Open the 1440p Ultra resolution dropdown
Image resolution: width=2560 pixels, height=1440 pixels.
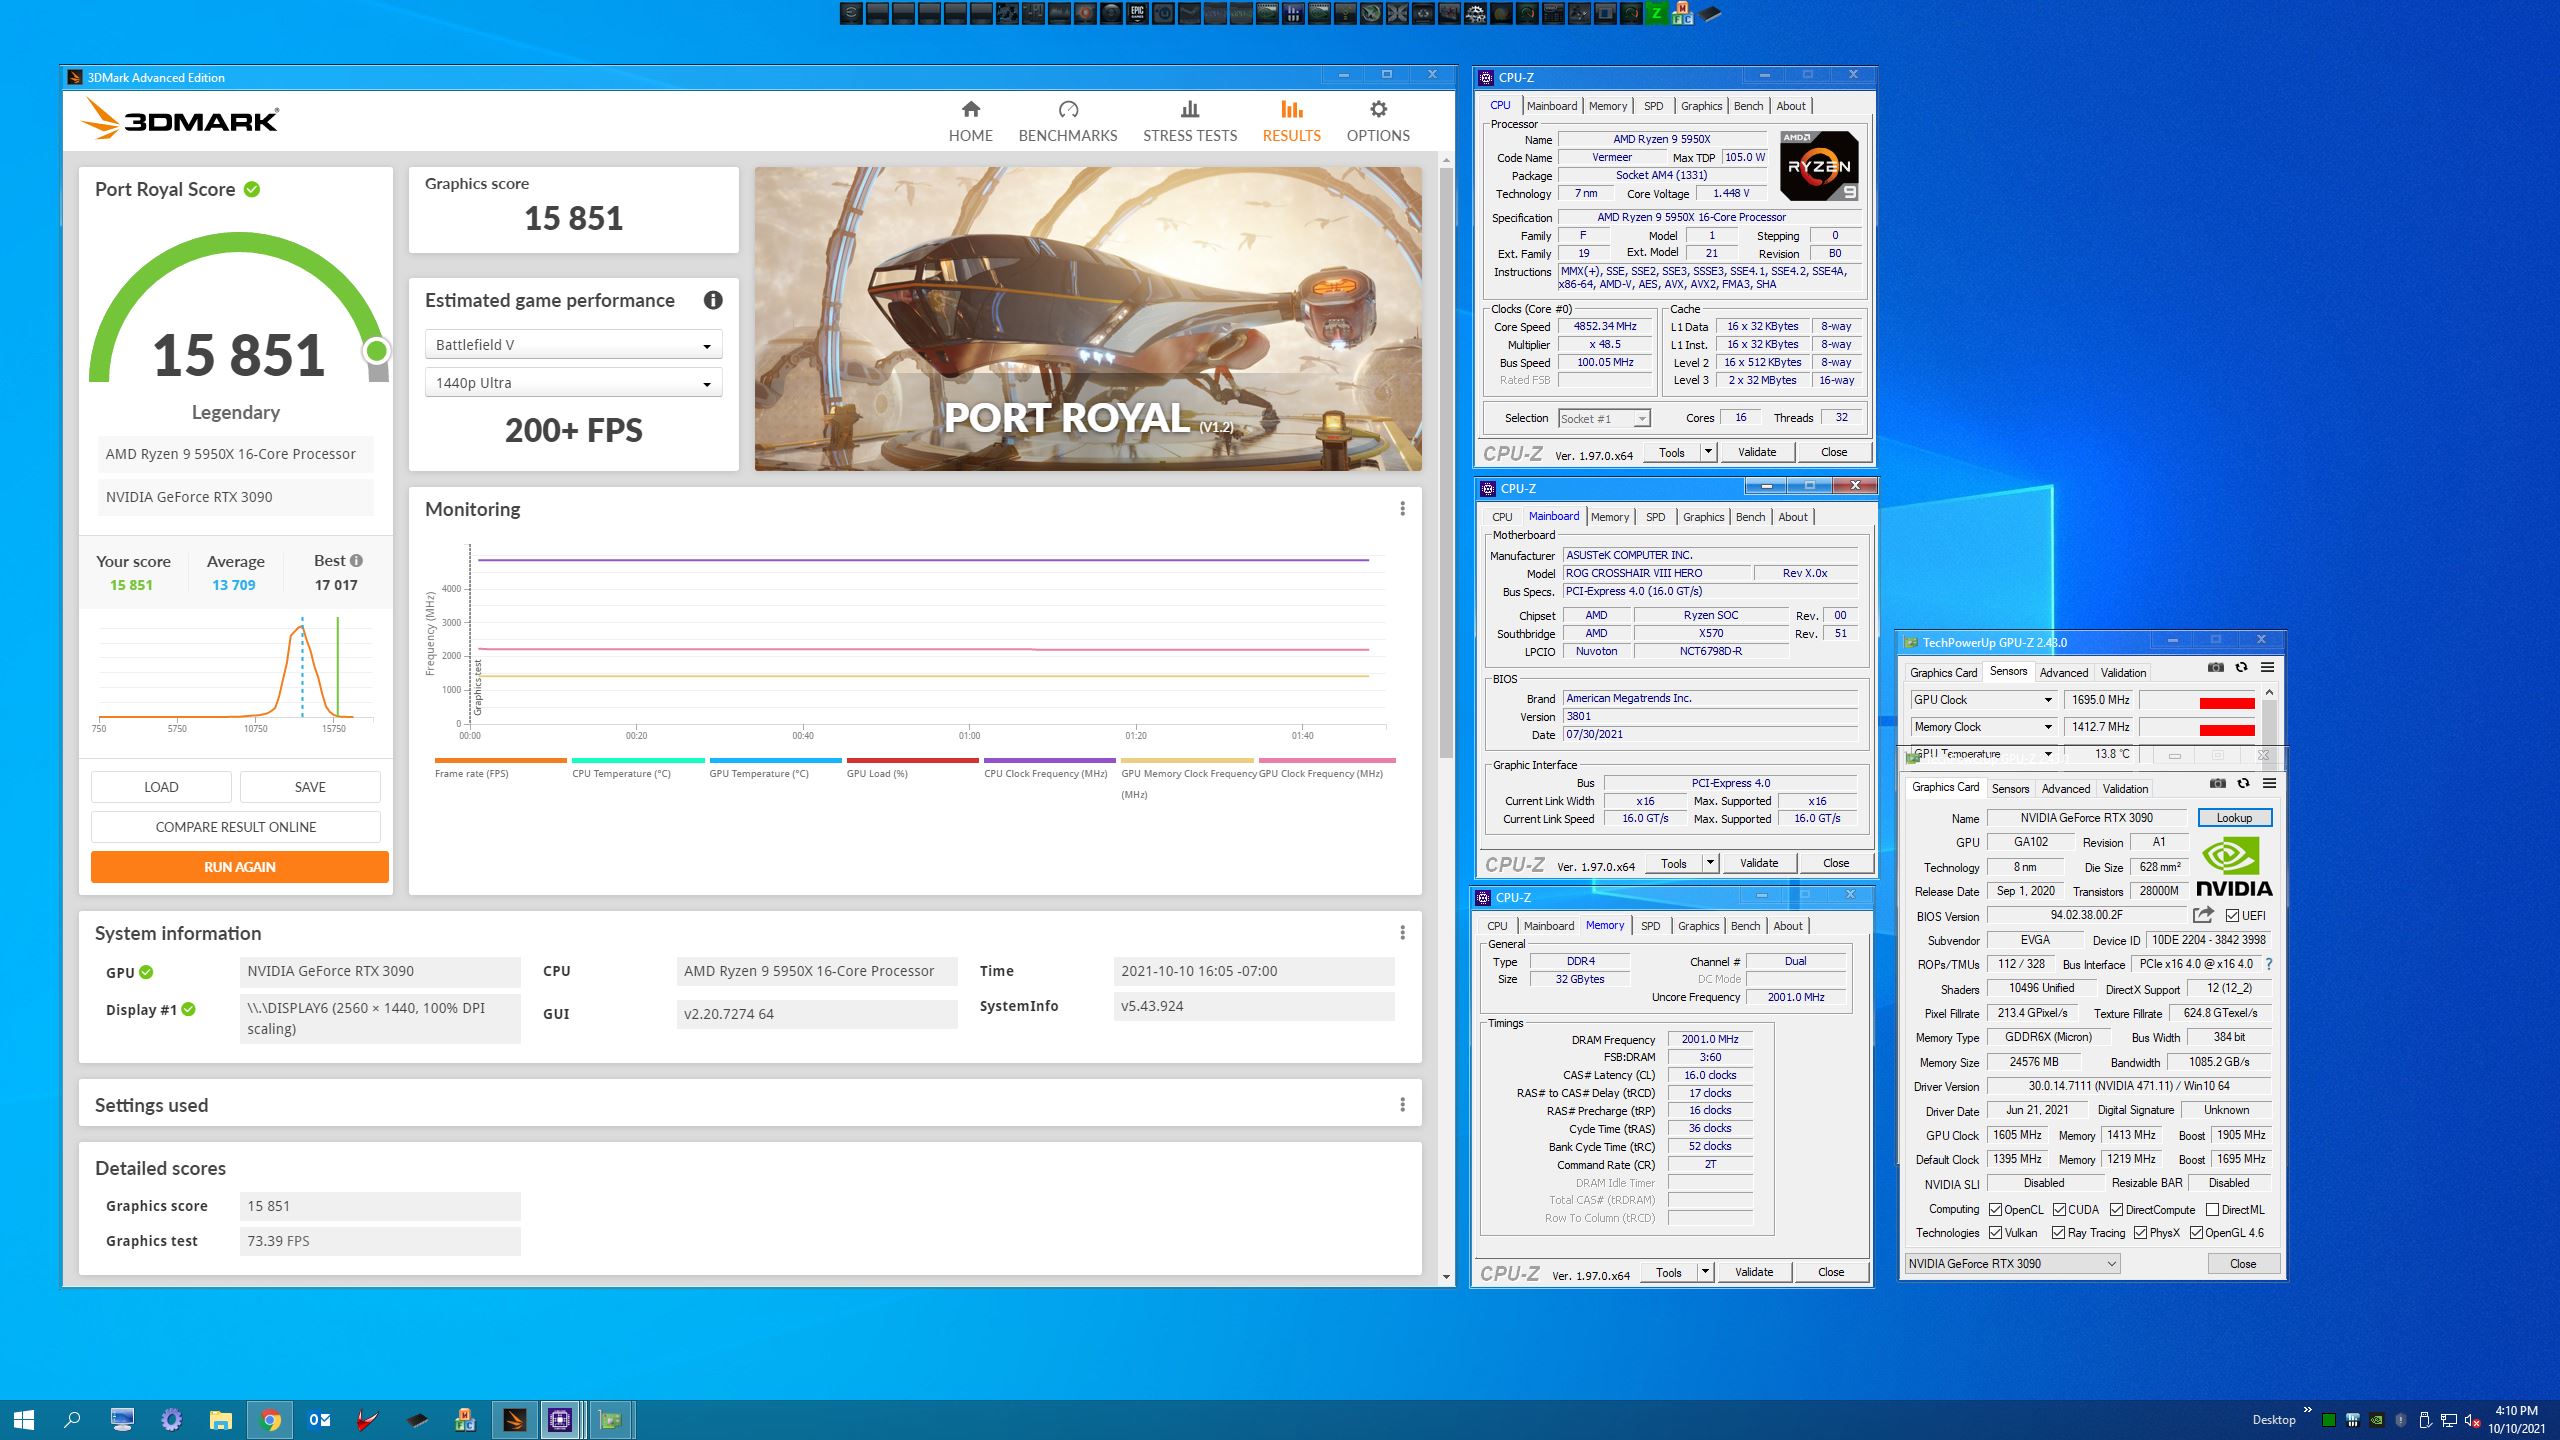pos(573,383)
